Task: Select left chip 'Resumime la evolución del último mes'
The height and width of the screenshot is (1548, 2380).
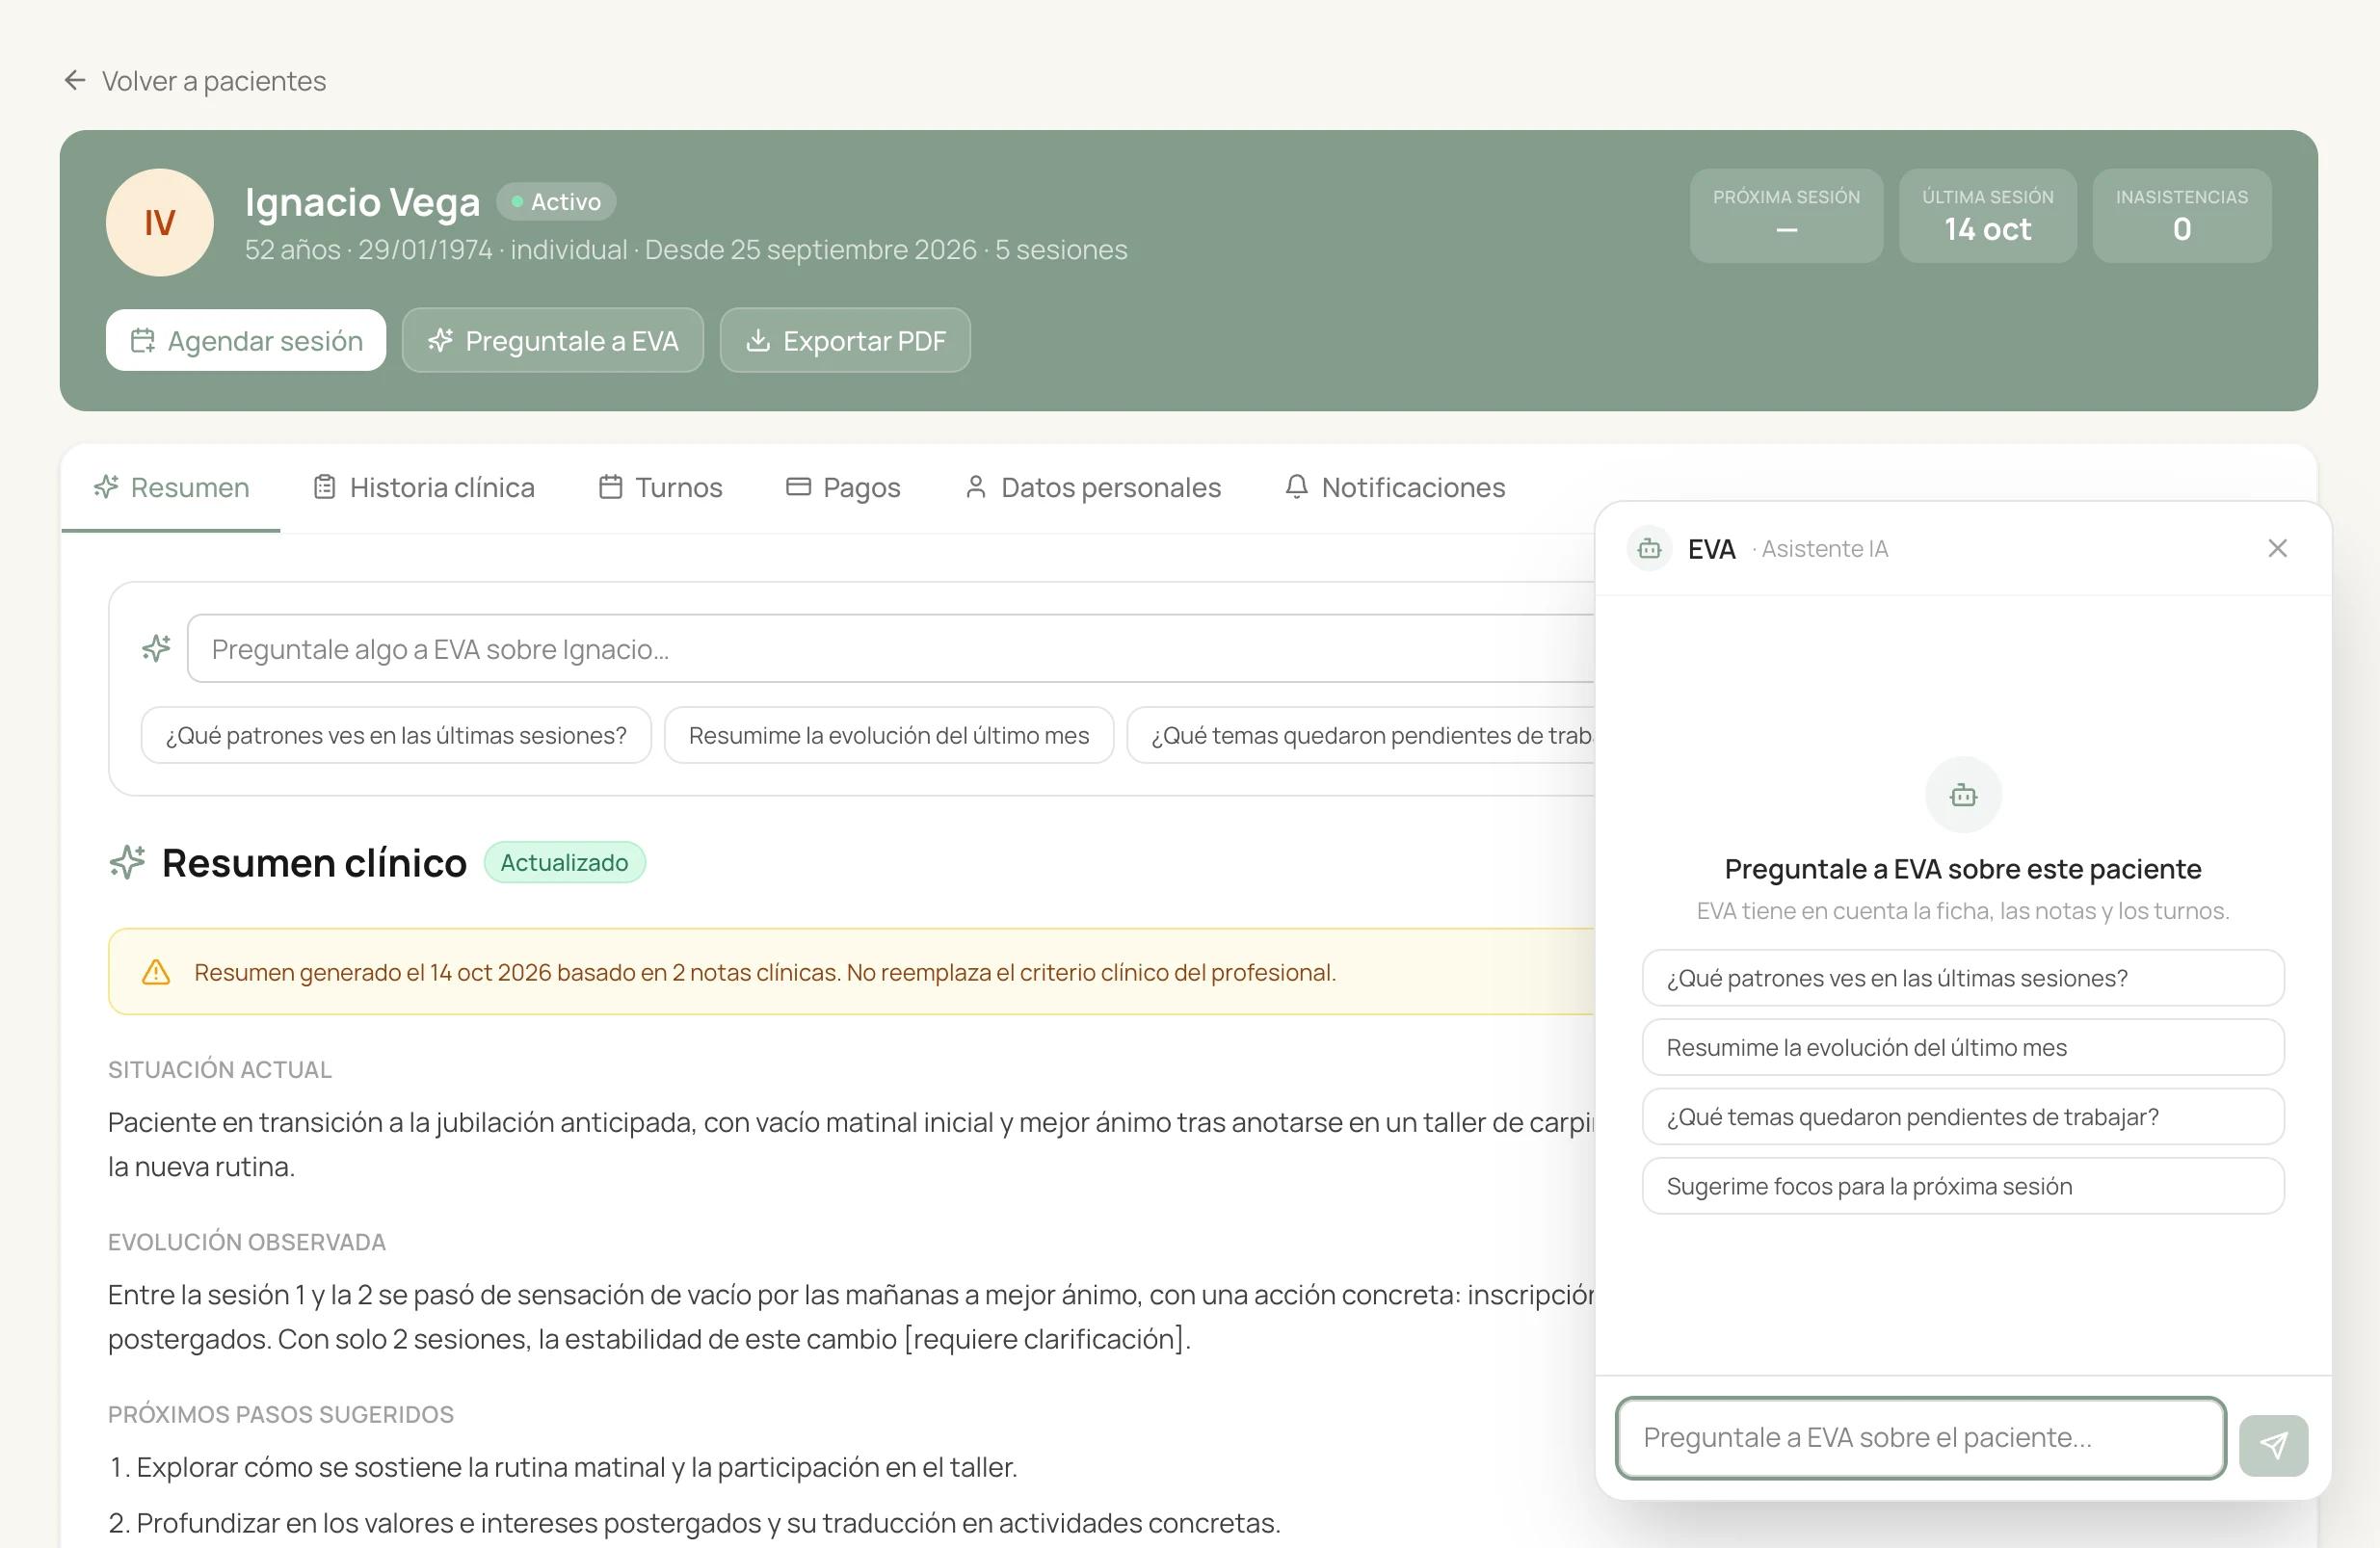Action: click(889, 735)
